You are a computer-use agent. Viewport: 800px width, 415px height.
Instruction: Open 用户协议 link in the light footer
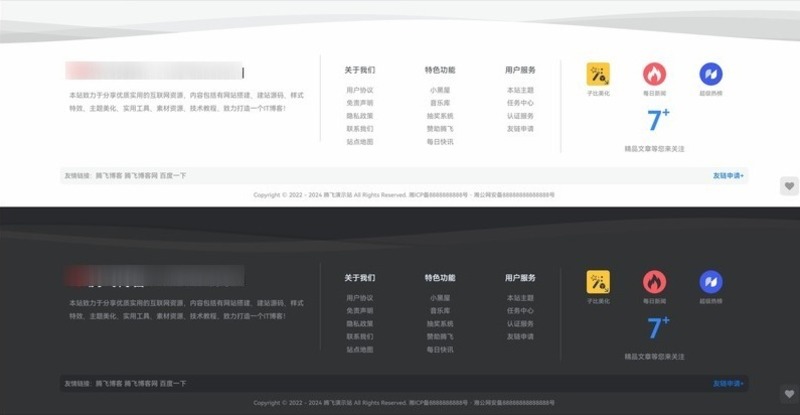click(x=360, y=90)
